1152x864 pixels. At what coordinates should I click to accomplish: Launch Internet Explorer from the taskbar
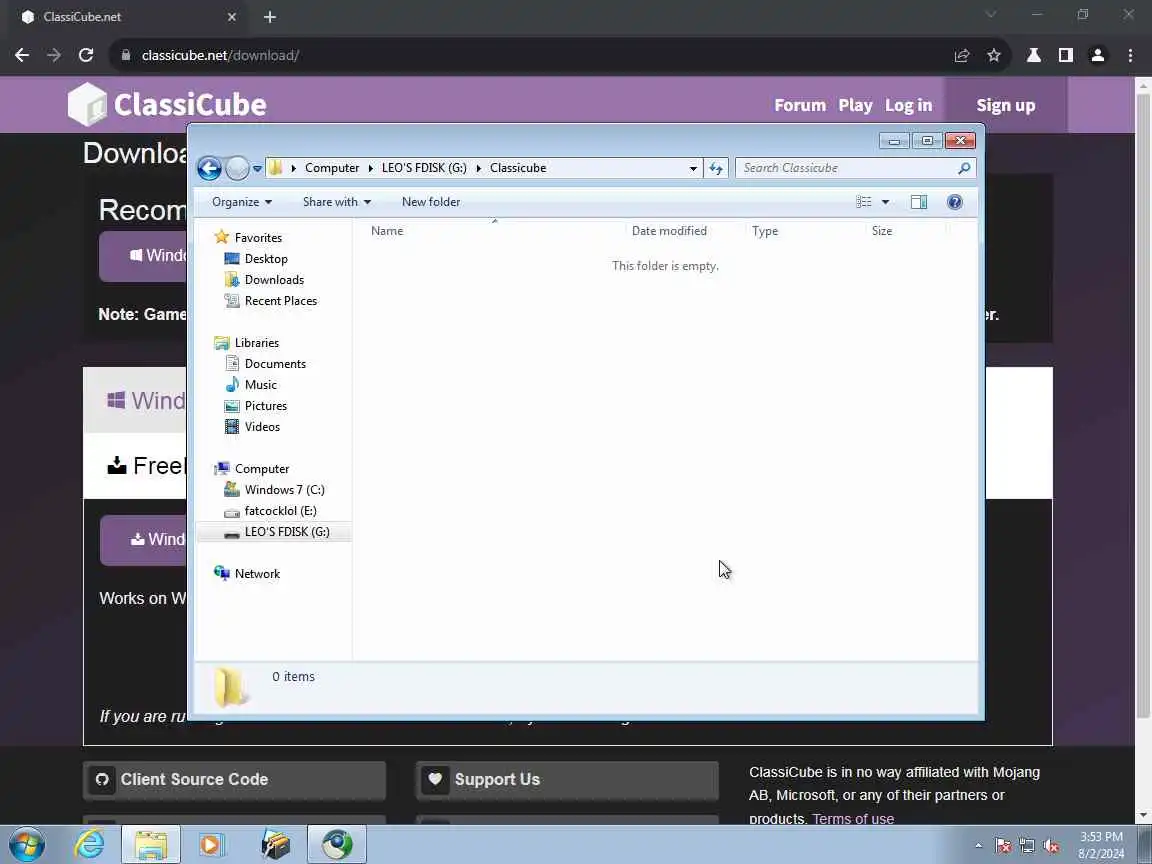[x=89, y=845]
